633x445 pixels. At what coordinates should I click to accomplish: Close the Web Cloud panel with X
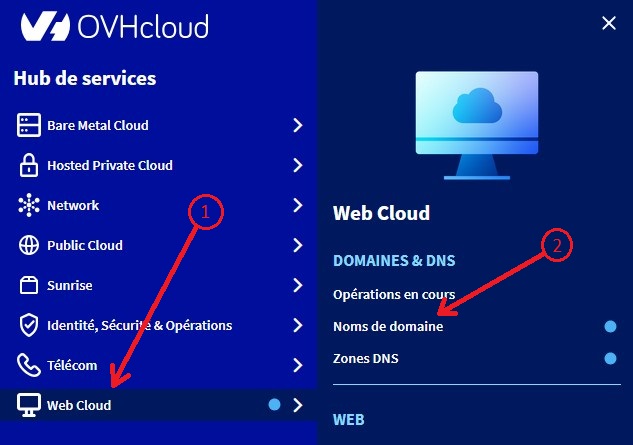pos(609,23)
